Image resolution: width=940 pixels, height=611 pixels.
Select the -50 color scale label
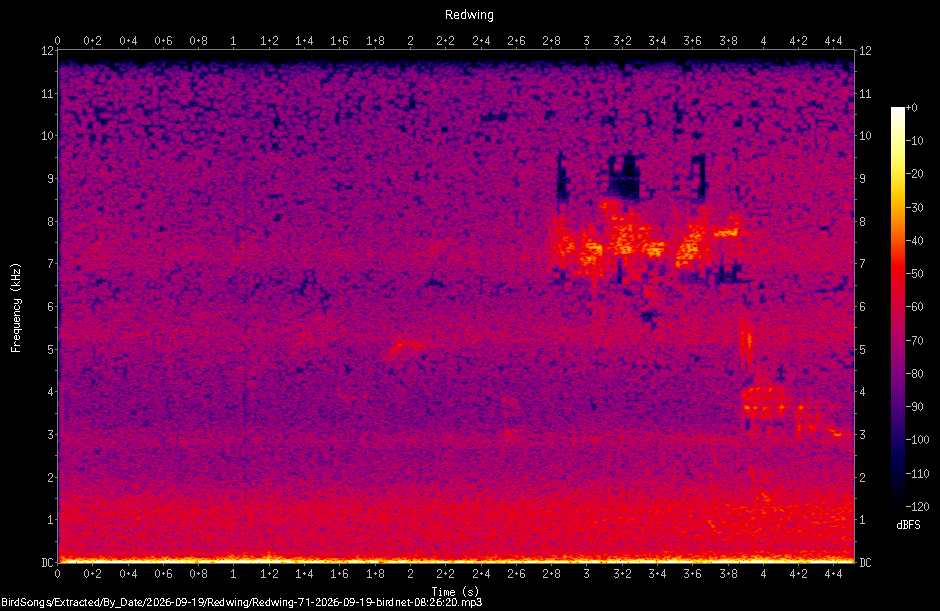click(914, 273)
